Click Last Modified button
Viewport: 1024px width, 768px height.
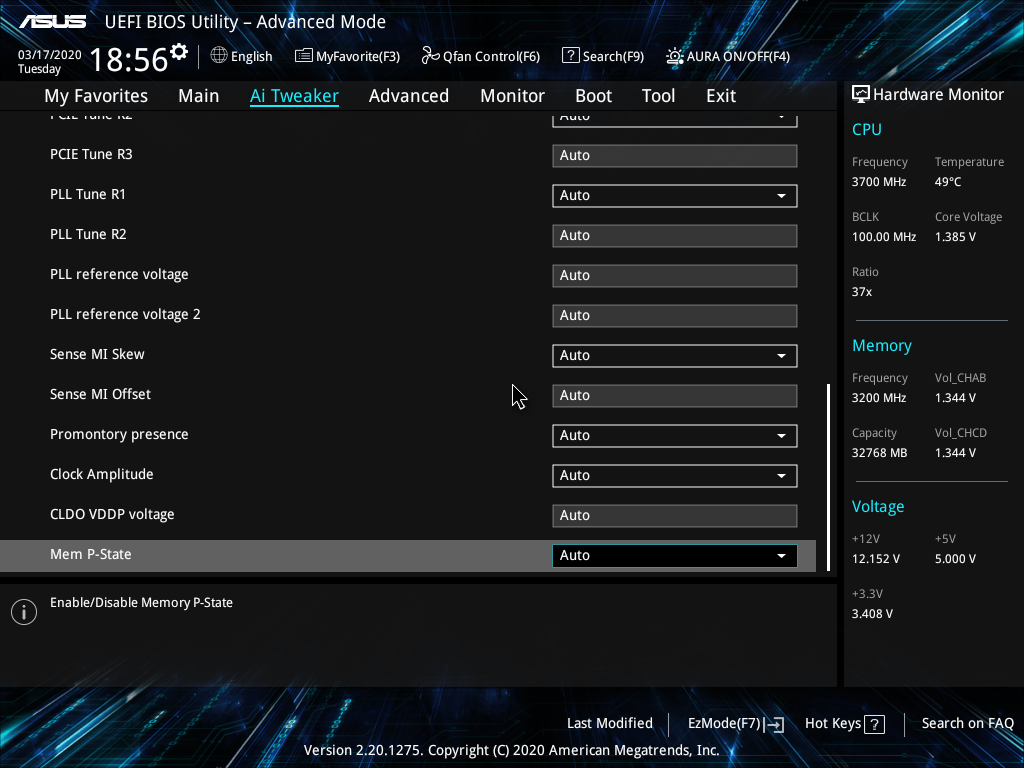610,724
